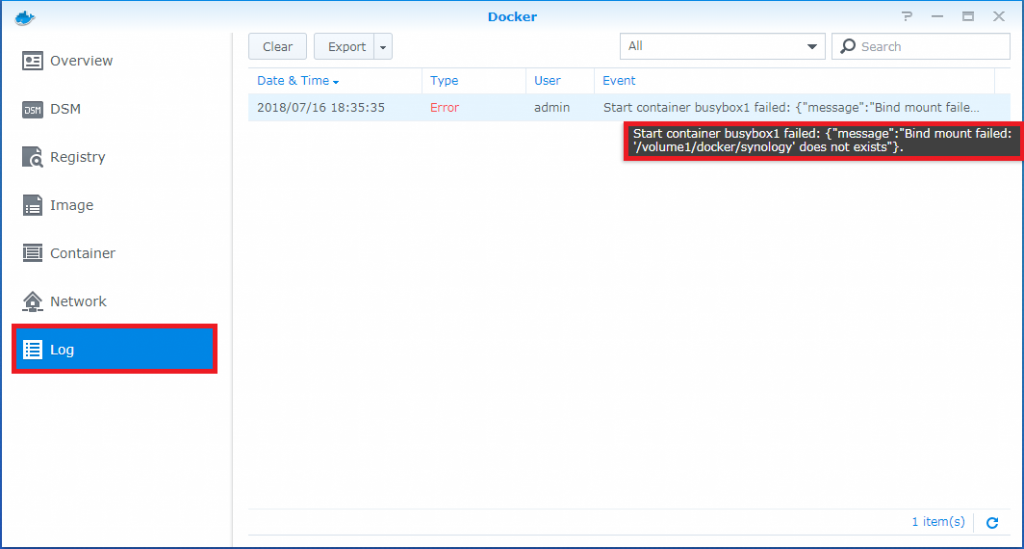Minimize the Docker window
The image size is (1024, 549).
click(937, 16)
